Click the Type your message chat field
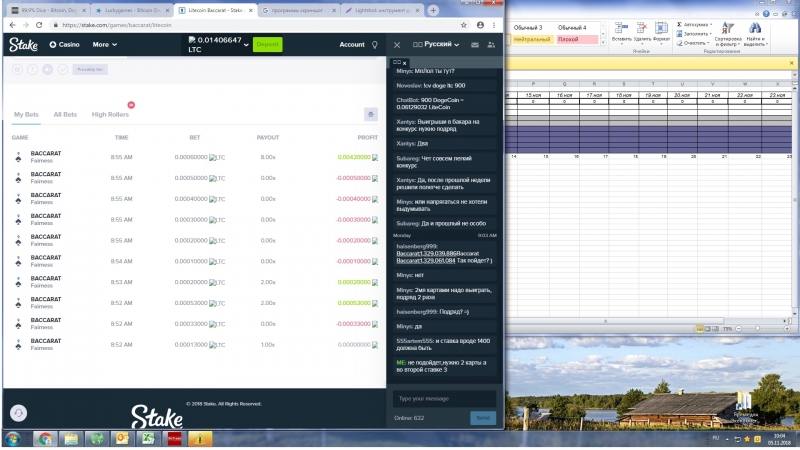 click(444, 399)
